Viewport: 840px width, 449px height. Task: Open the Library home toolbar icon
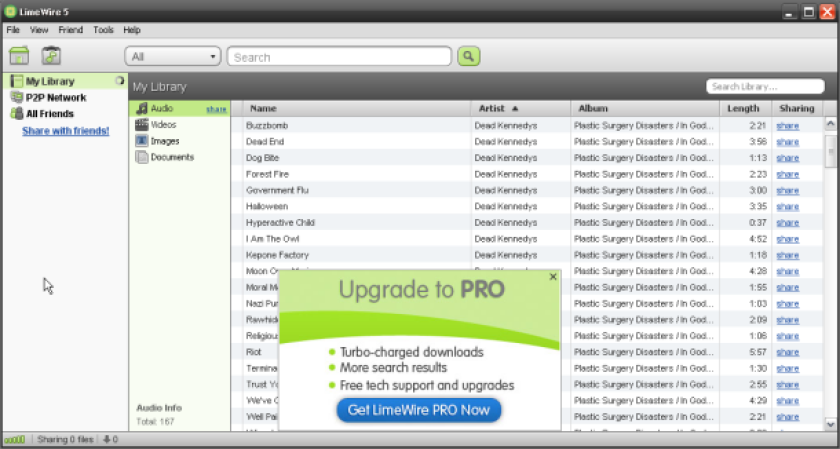19,56
